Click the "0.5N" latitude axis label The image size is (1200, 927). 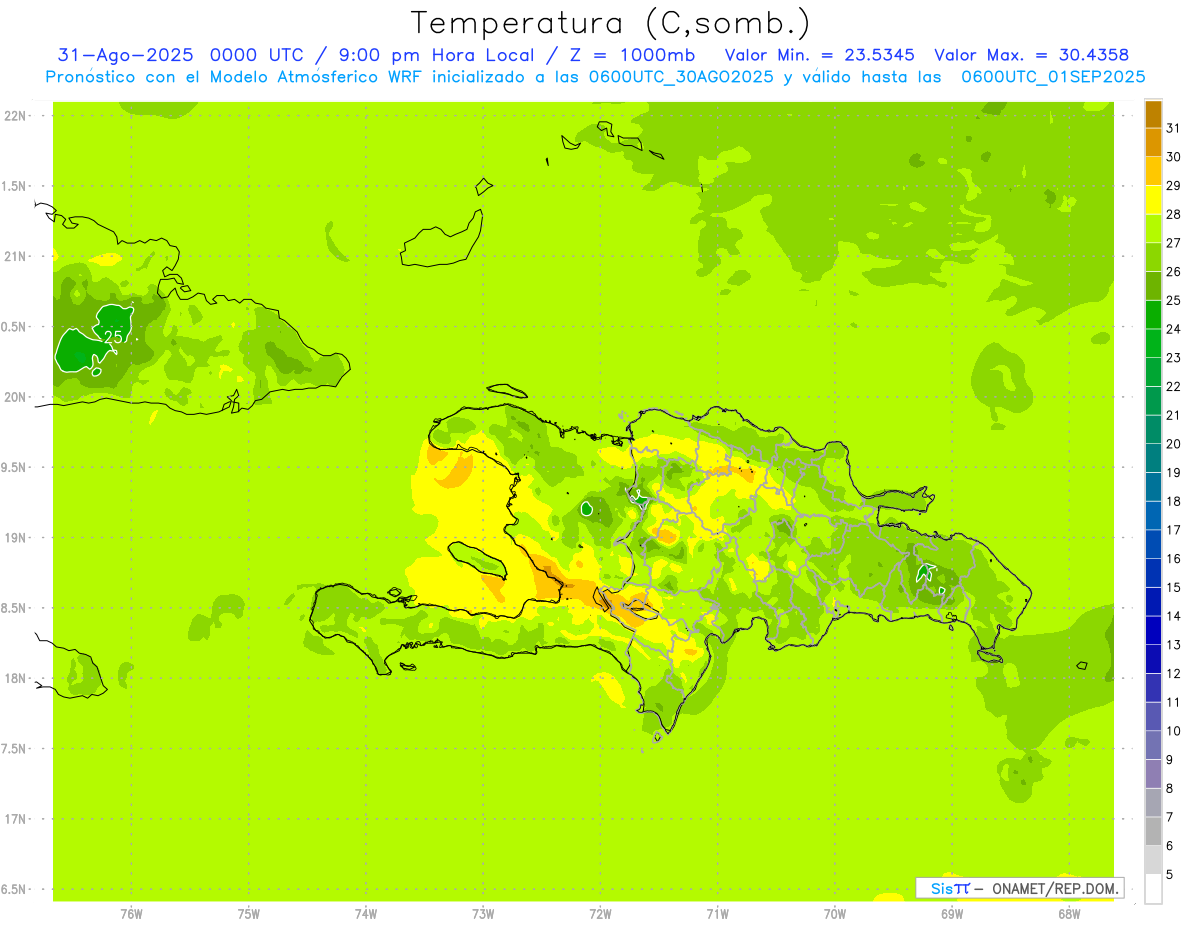tap(15, 327)
